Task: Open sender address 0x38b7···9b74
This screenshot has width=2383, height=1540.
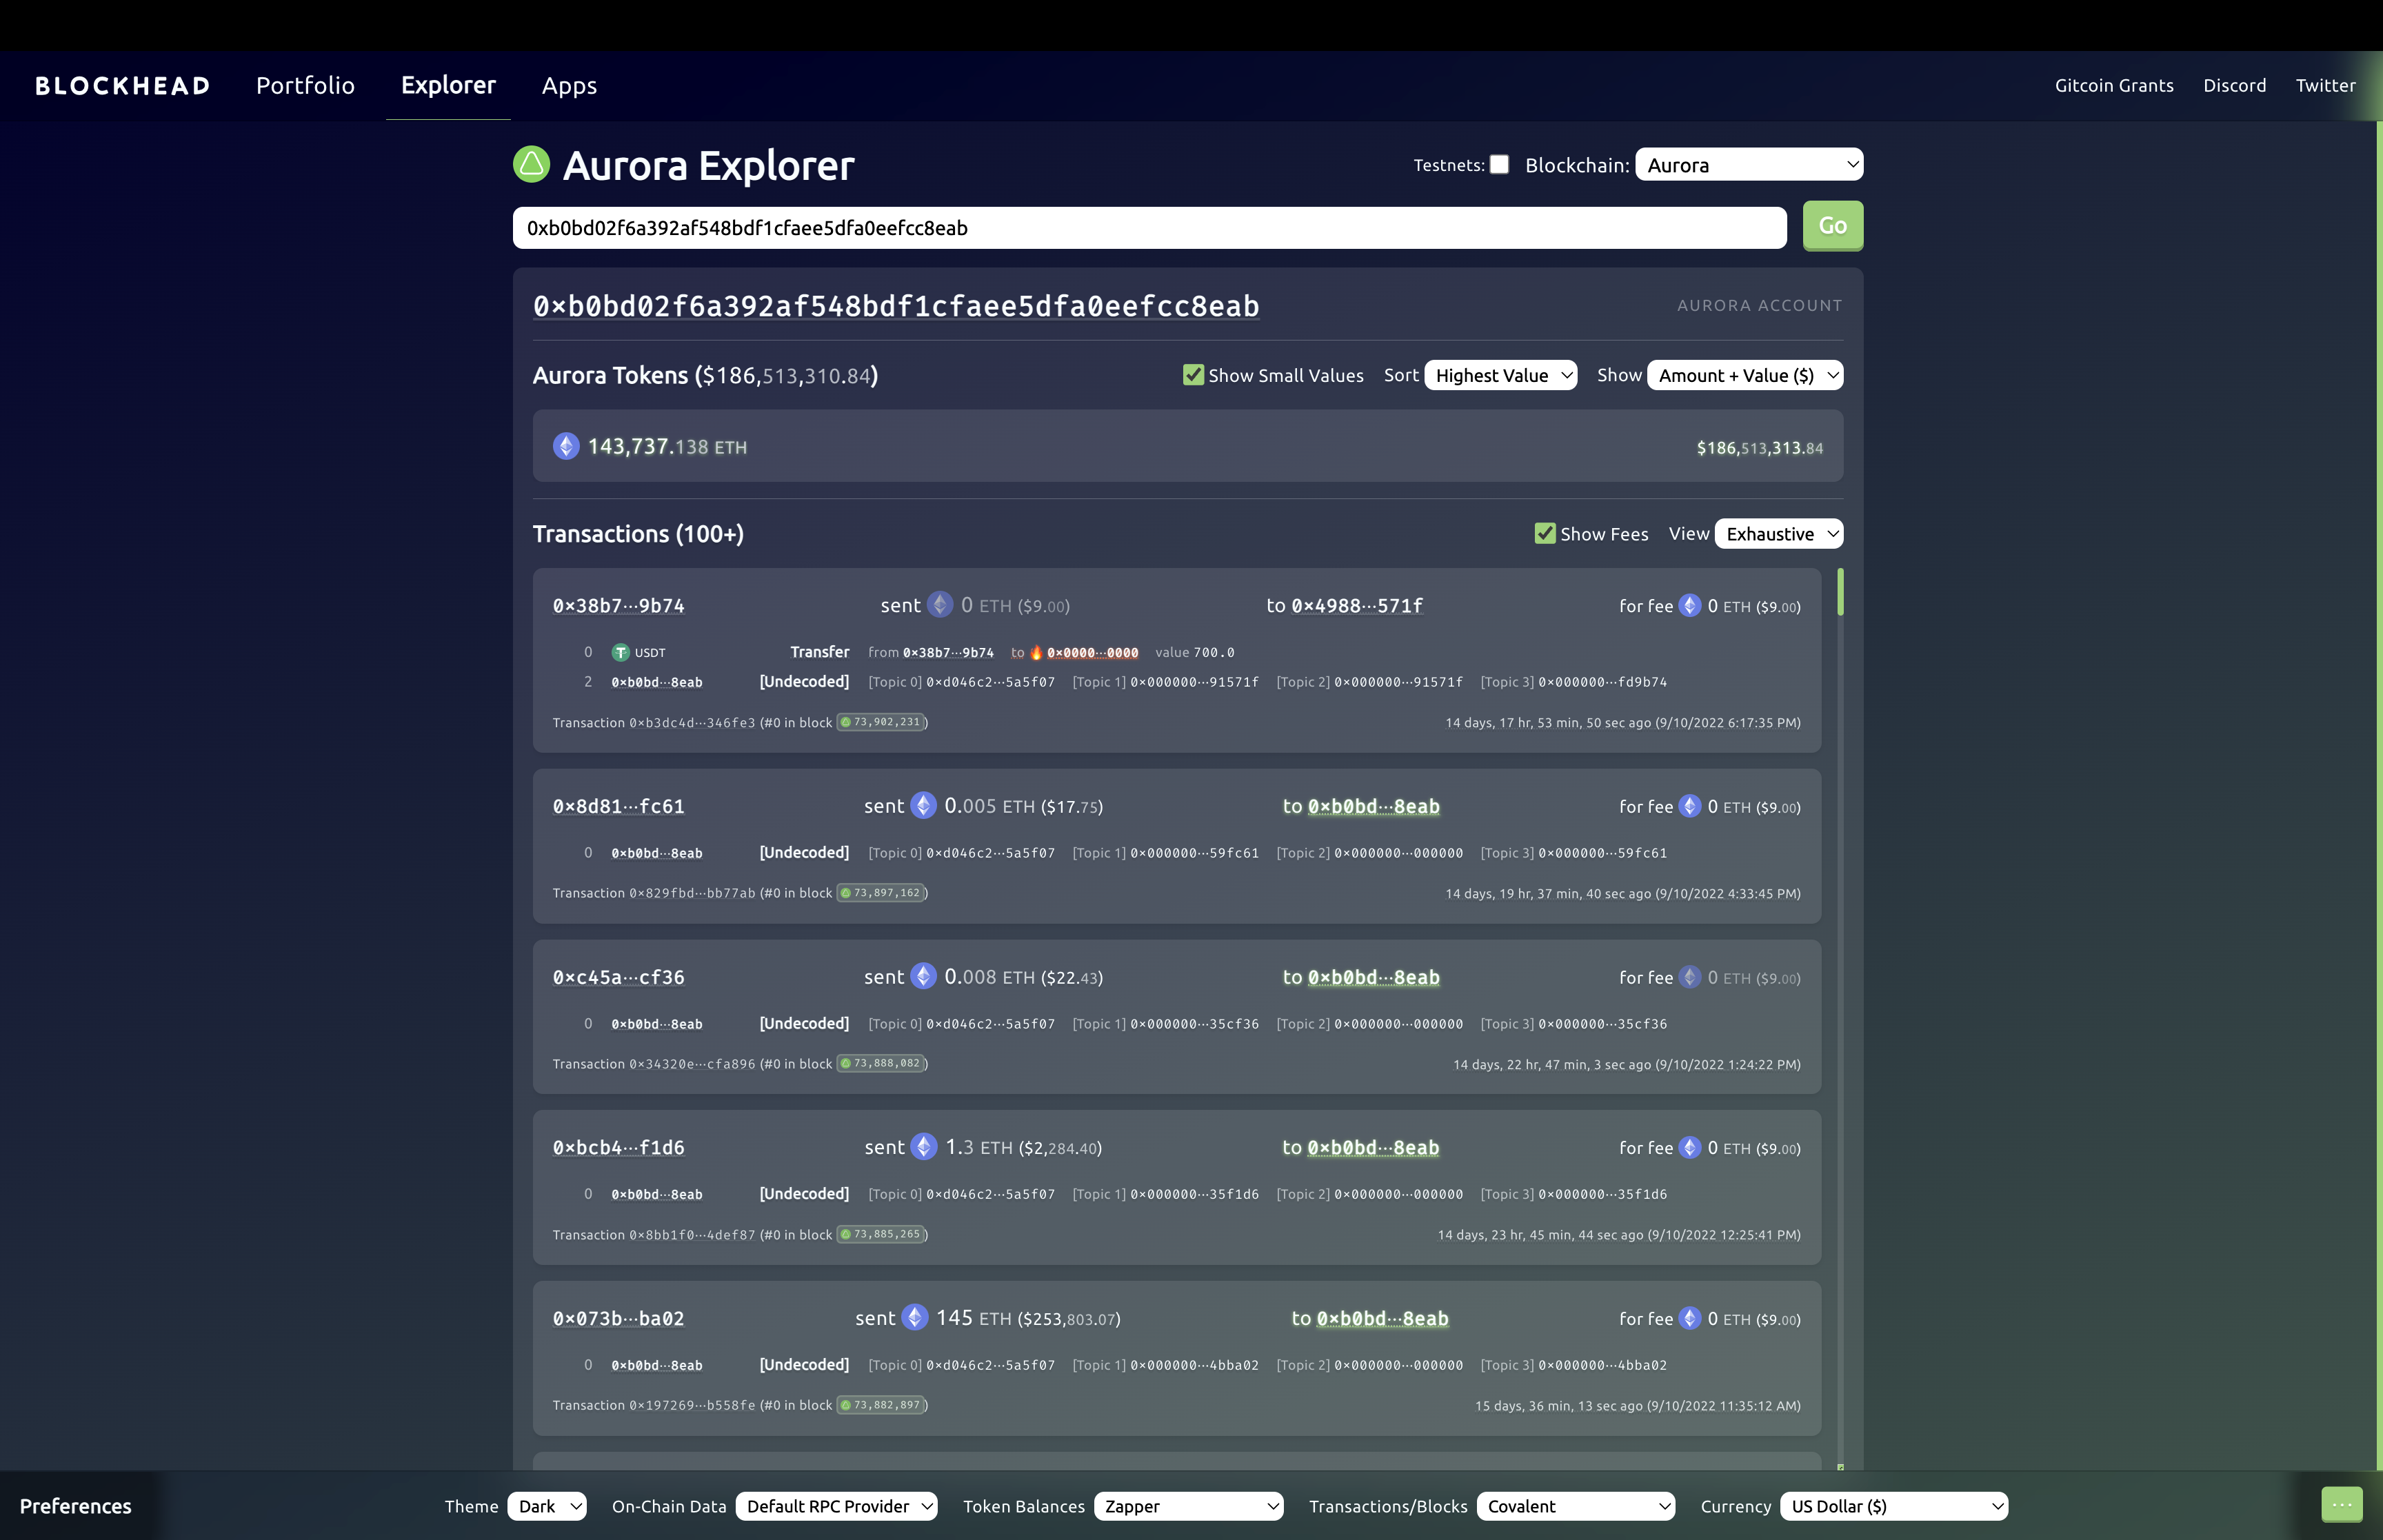Action: [618, 606]
